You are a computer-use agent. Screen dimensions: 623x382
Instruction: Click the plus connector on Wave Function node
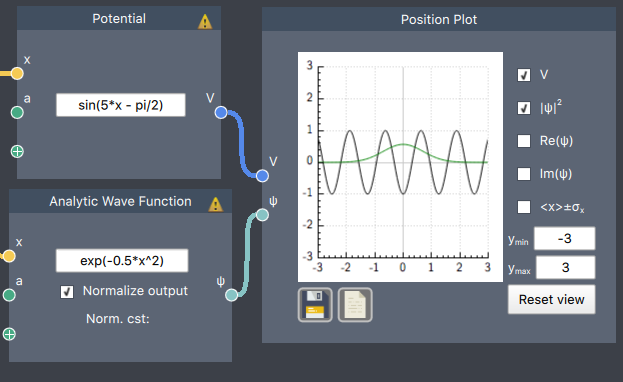(x=9, y=334)
